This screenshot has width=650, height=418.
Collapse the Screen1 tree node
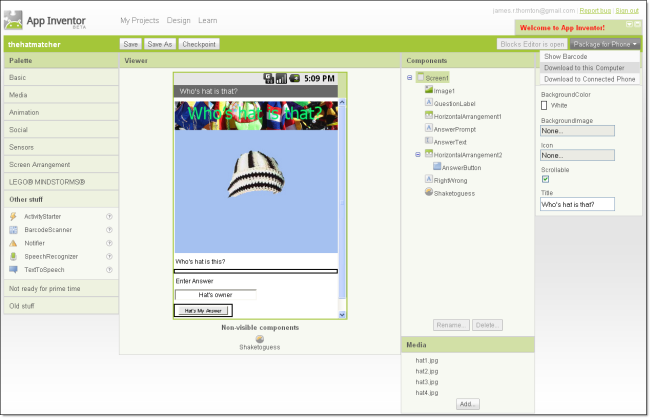click(x=409, y=77)
